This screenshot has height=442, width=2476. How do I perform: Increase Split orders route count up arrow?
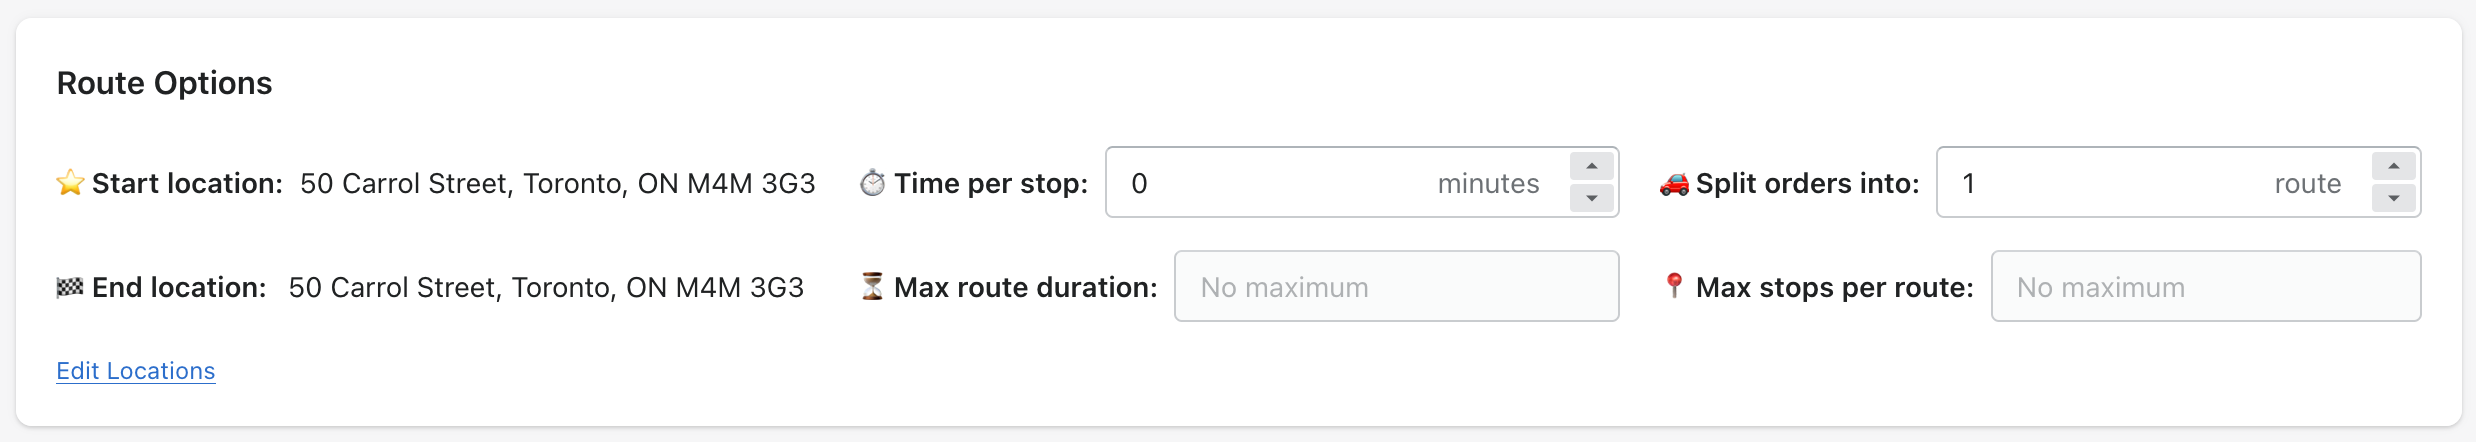point(2393,166)
